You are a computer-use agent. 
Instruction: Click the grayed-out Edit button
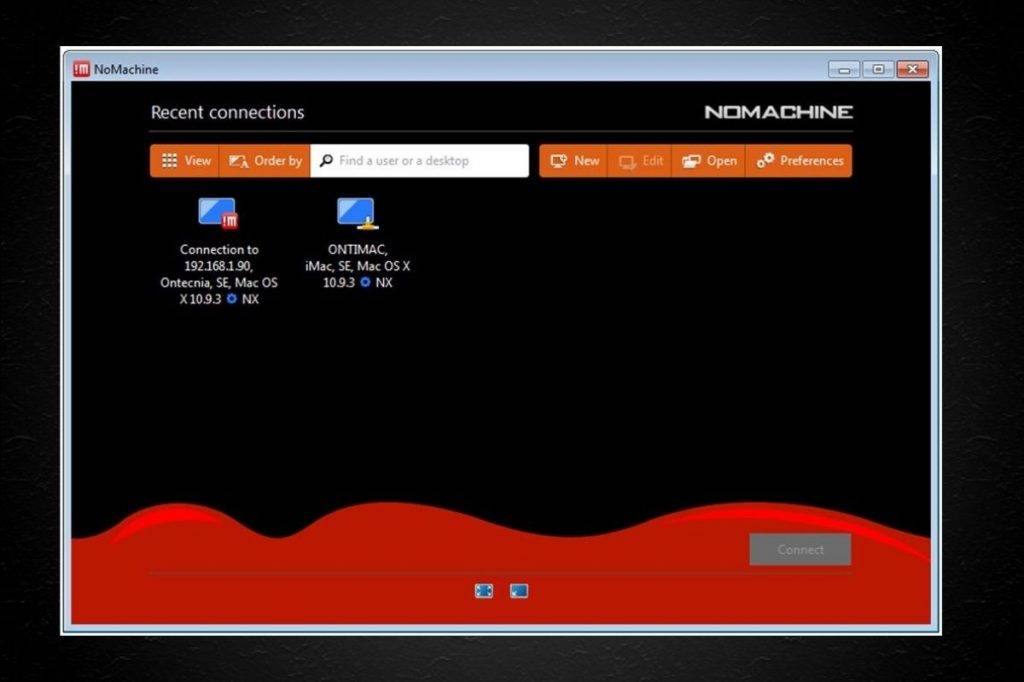point(640,161)
